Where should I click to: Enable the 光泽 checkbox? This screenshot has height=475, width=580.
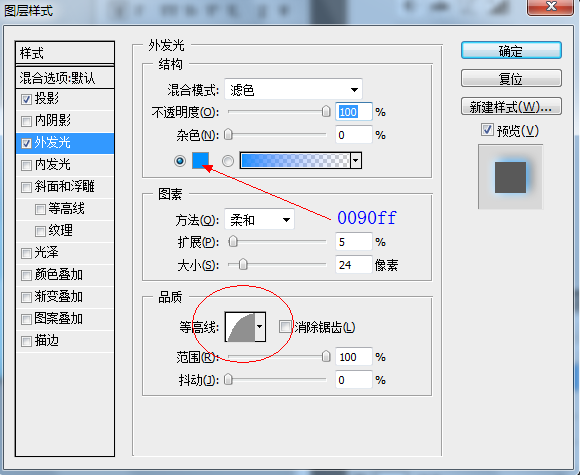[26, 253]
